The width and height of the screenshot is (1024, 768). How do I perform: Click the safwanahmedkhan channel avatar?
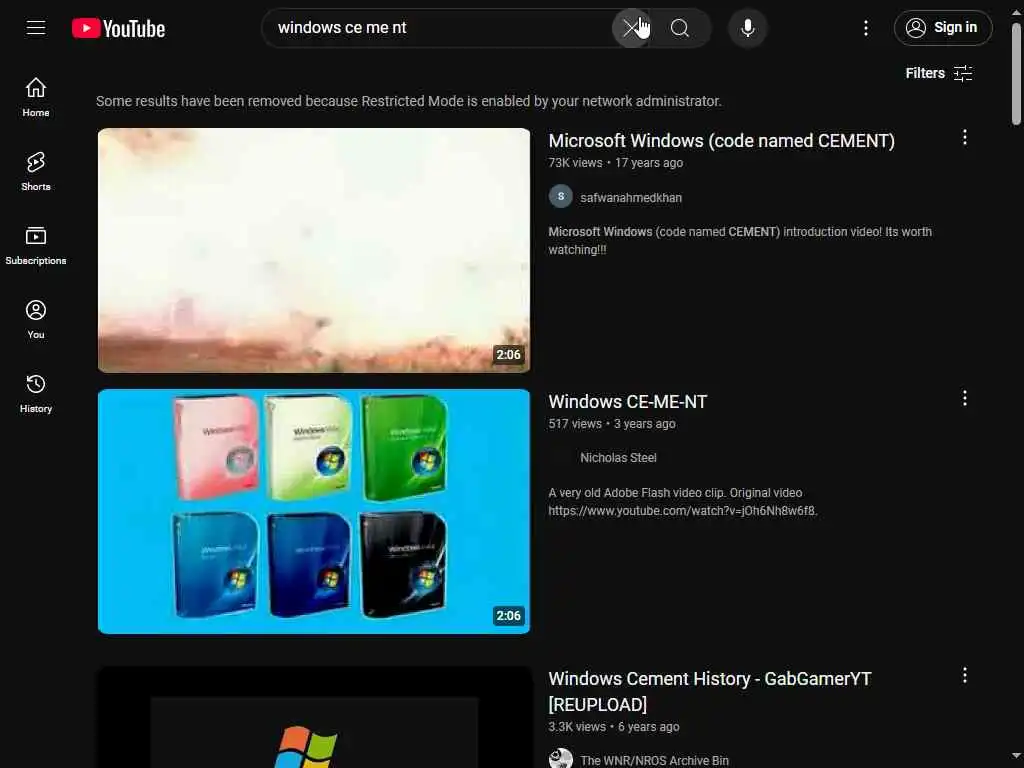coord(560,197)
